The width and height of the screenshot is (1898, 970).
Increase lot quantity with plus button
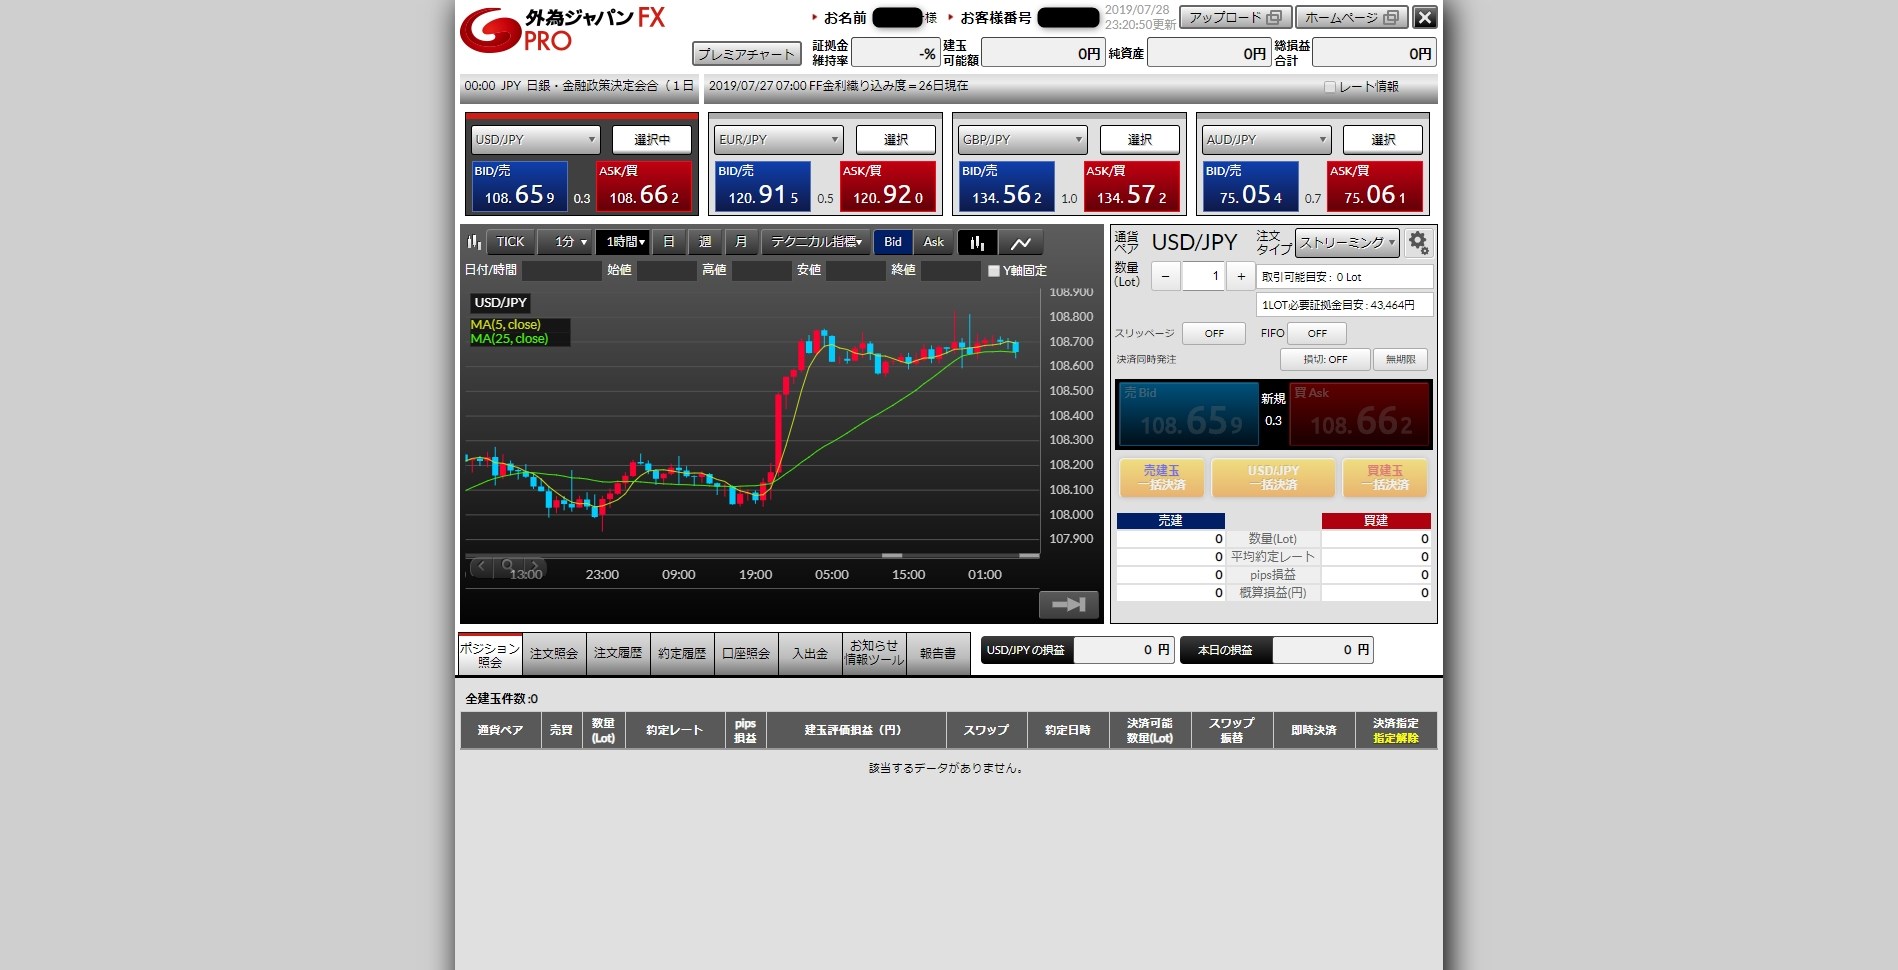pyautogui.click(x=1241, y=277)
